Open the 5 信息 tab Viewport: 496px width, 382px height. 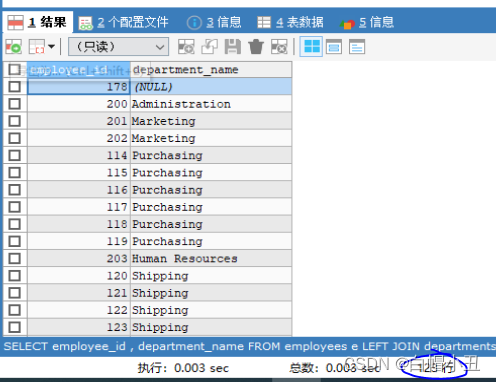367,23
